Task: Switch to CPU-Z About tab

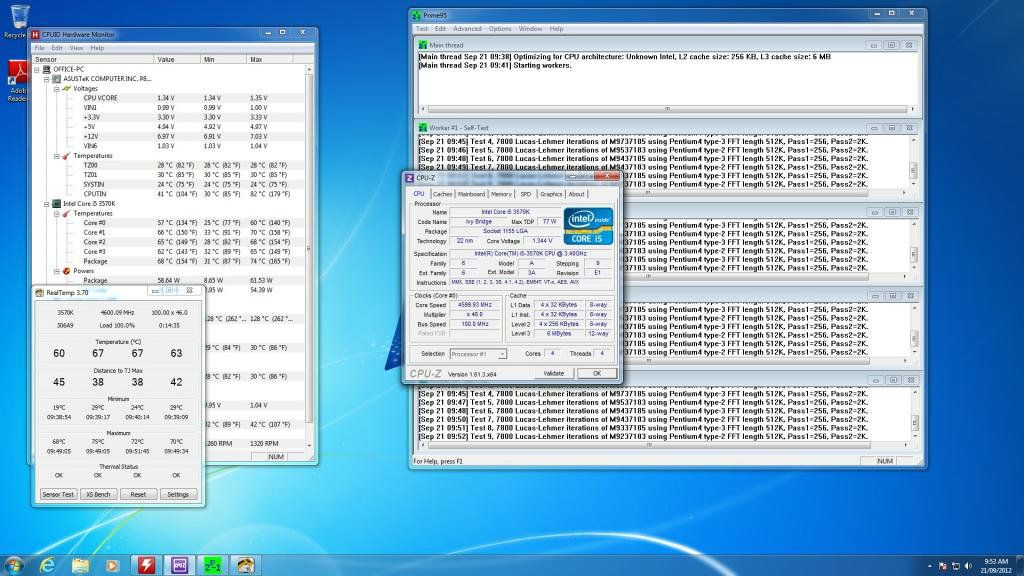Action: pyautogui.click(x=576, y=194)
